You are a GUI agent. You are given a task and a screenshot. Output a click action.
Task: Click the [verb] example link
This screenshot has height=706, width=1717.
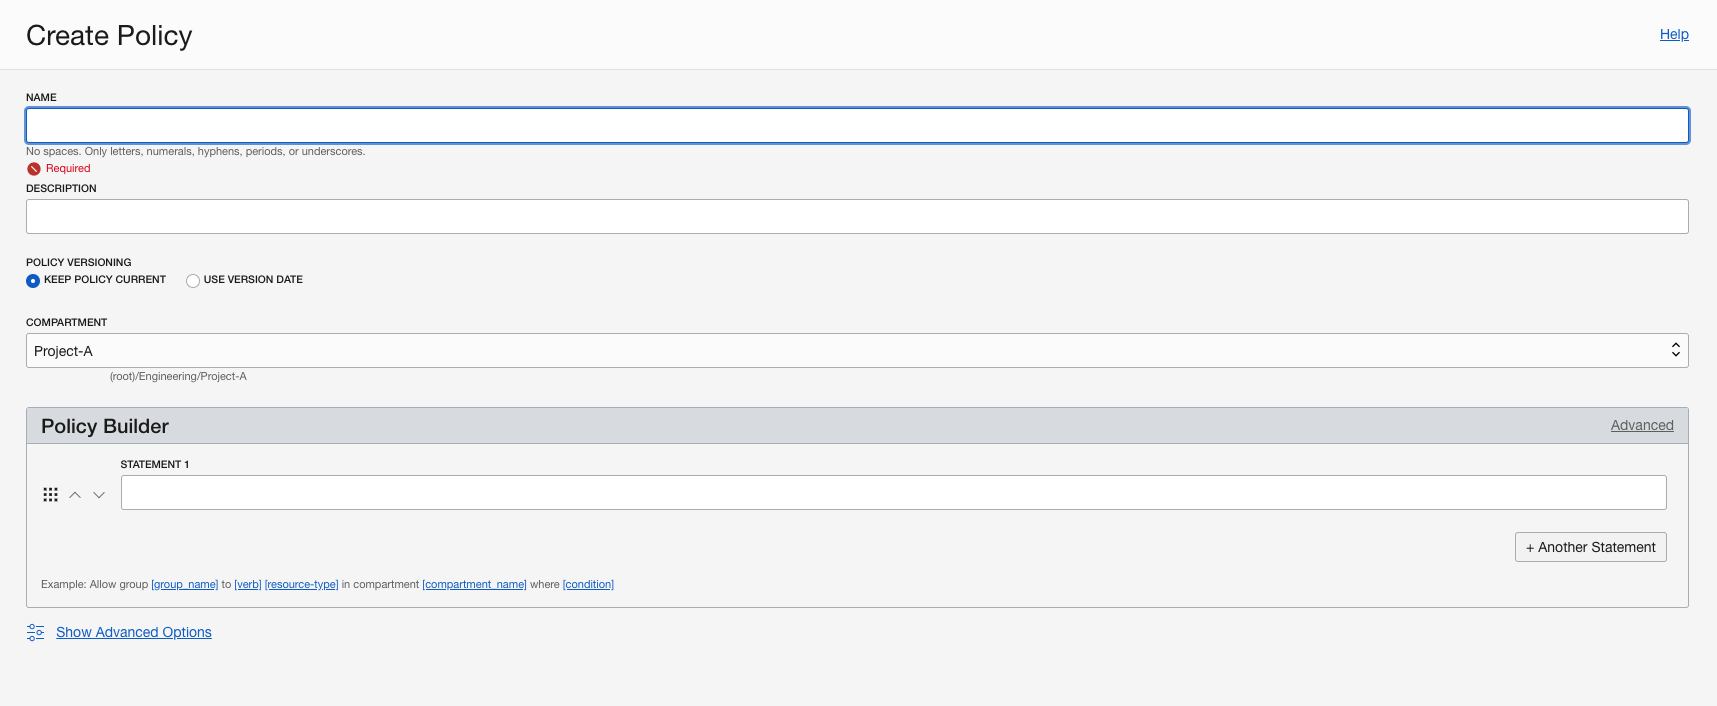pos(248,585)
